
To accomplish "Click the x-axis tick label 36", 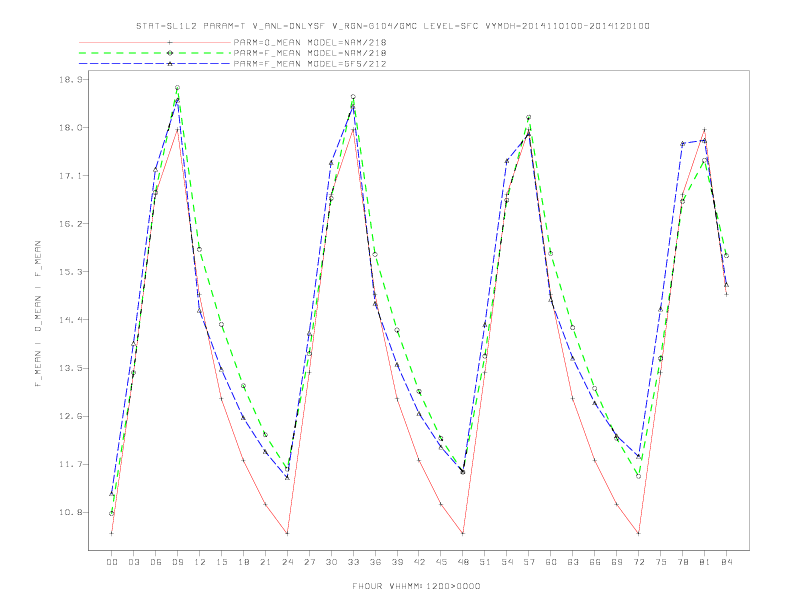I will click(x=375, y=562).
